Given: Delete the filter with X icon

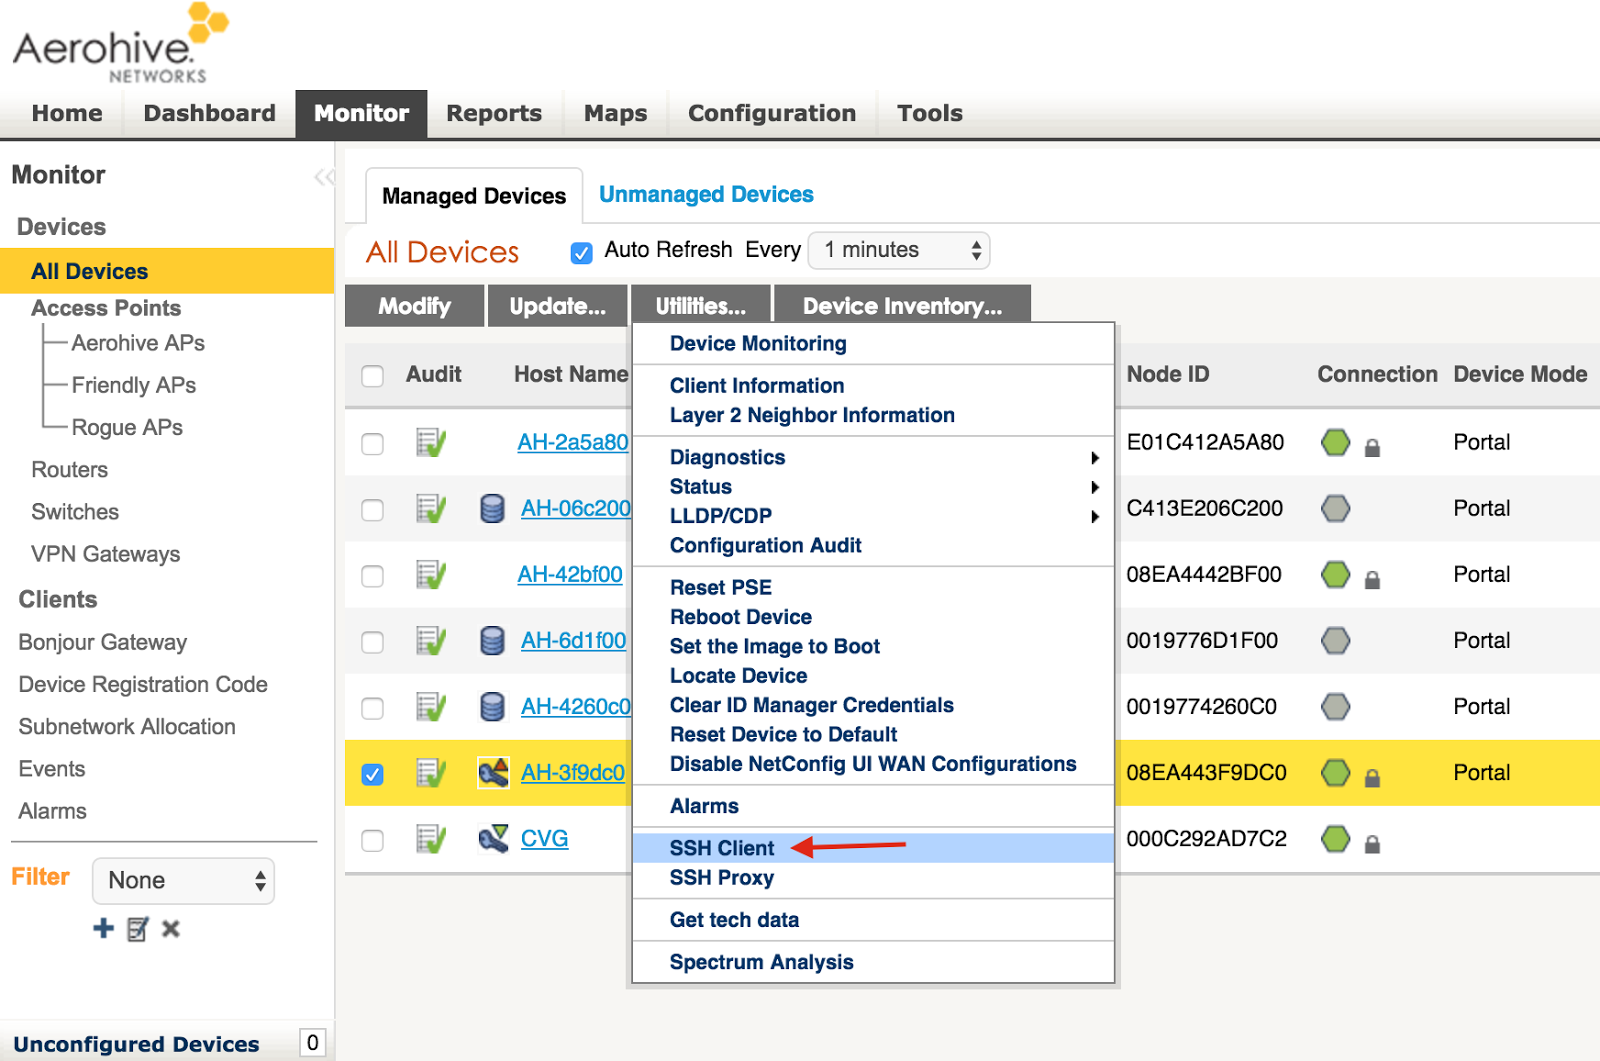Looking at the screenshot, I should [x=171, y=929].
